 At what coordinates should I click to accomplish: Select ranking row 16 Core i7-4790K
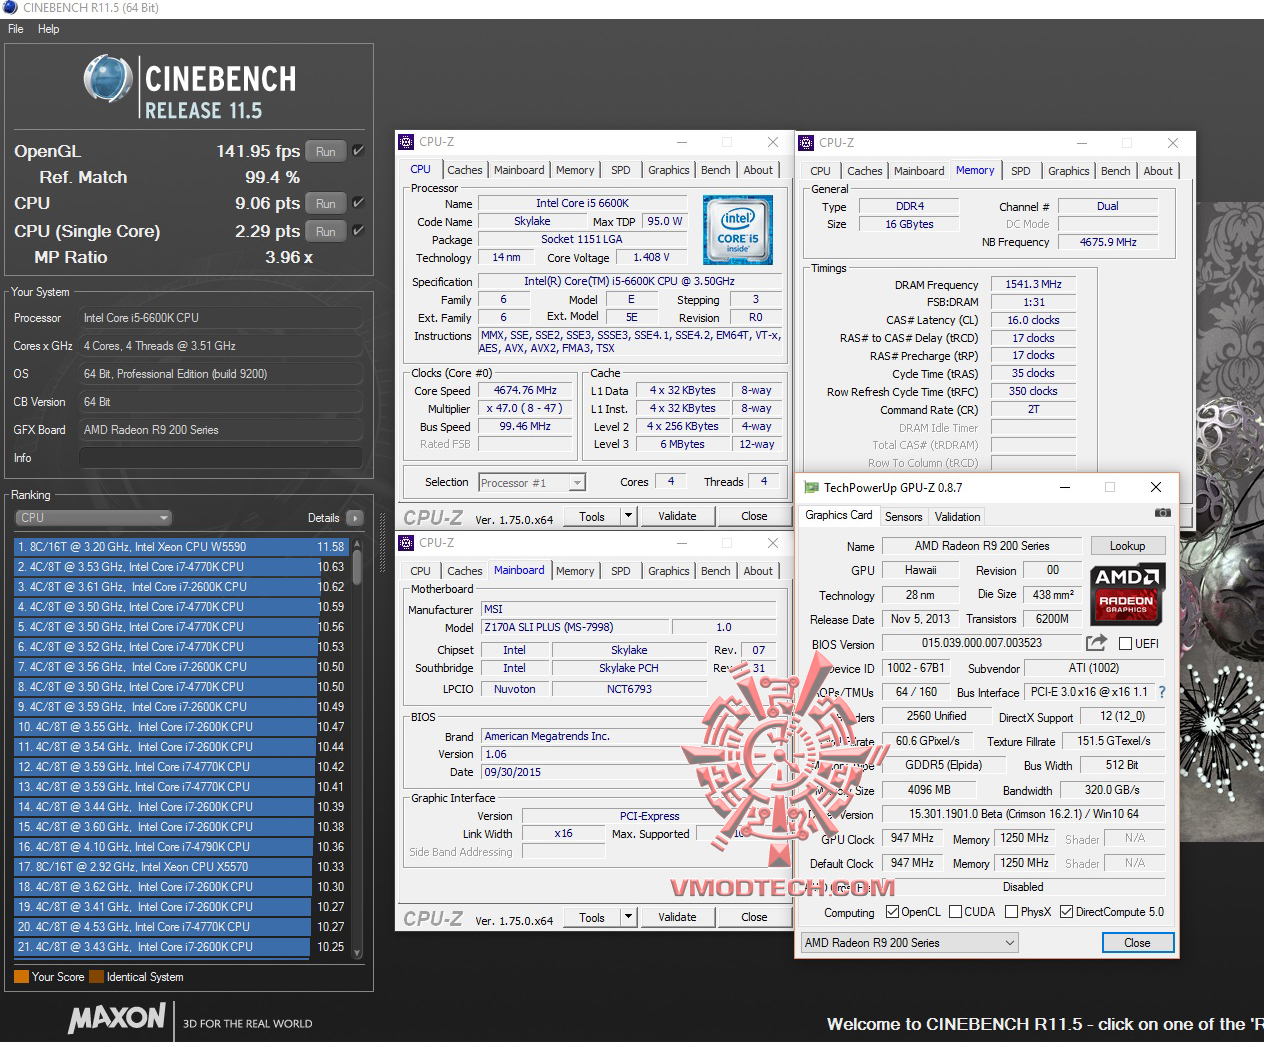point(180,847)
